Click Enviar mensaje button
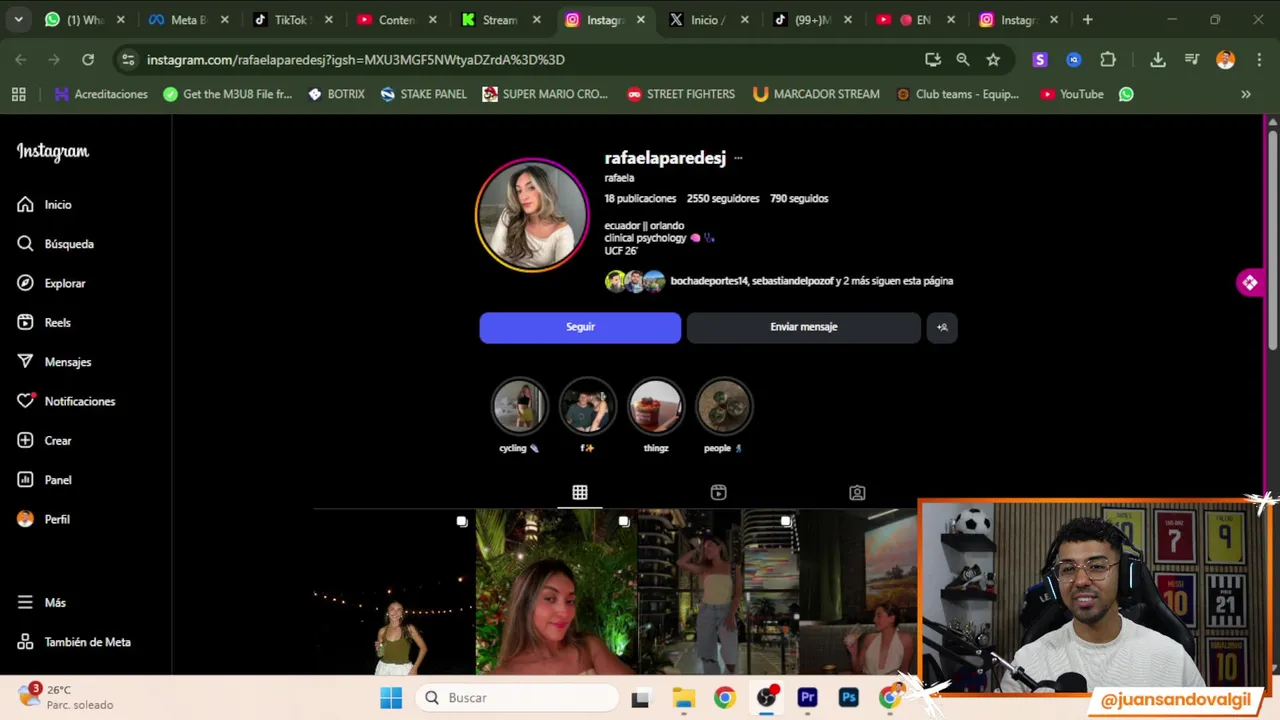Viewport: 1280px width, 720px height. (x=803, y=327)
